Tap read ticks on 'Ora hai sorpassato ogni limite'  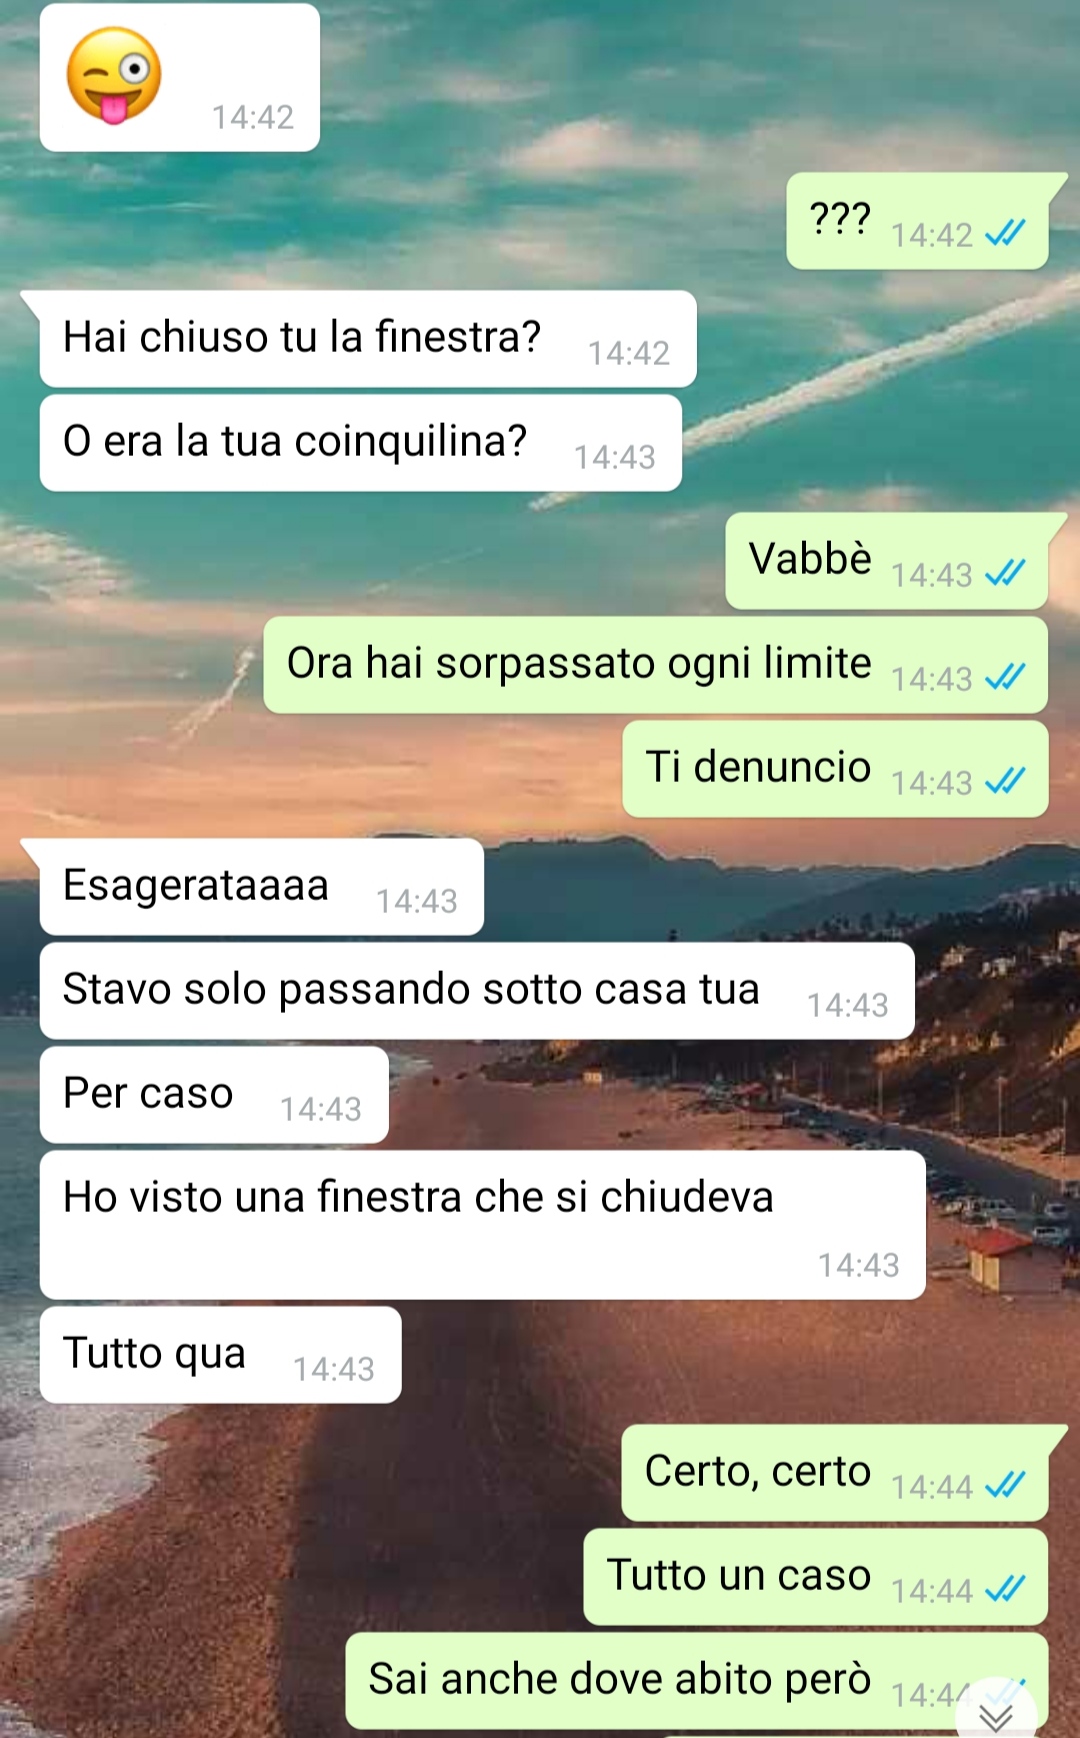pyautogui.click(x=1005, y=678)
